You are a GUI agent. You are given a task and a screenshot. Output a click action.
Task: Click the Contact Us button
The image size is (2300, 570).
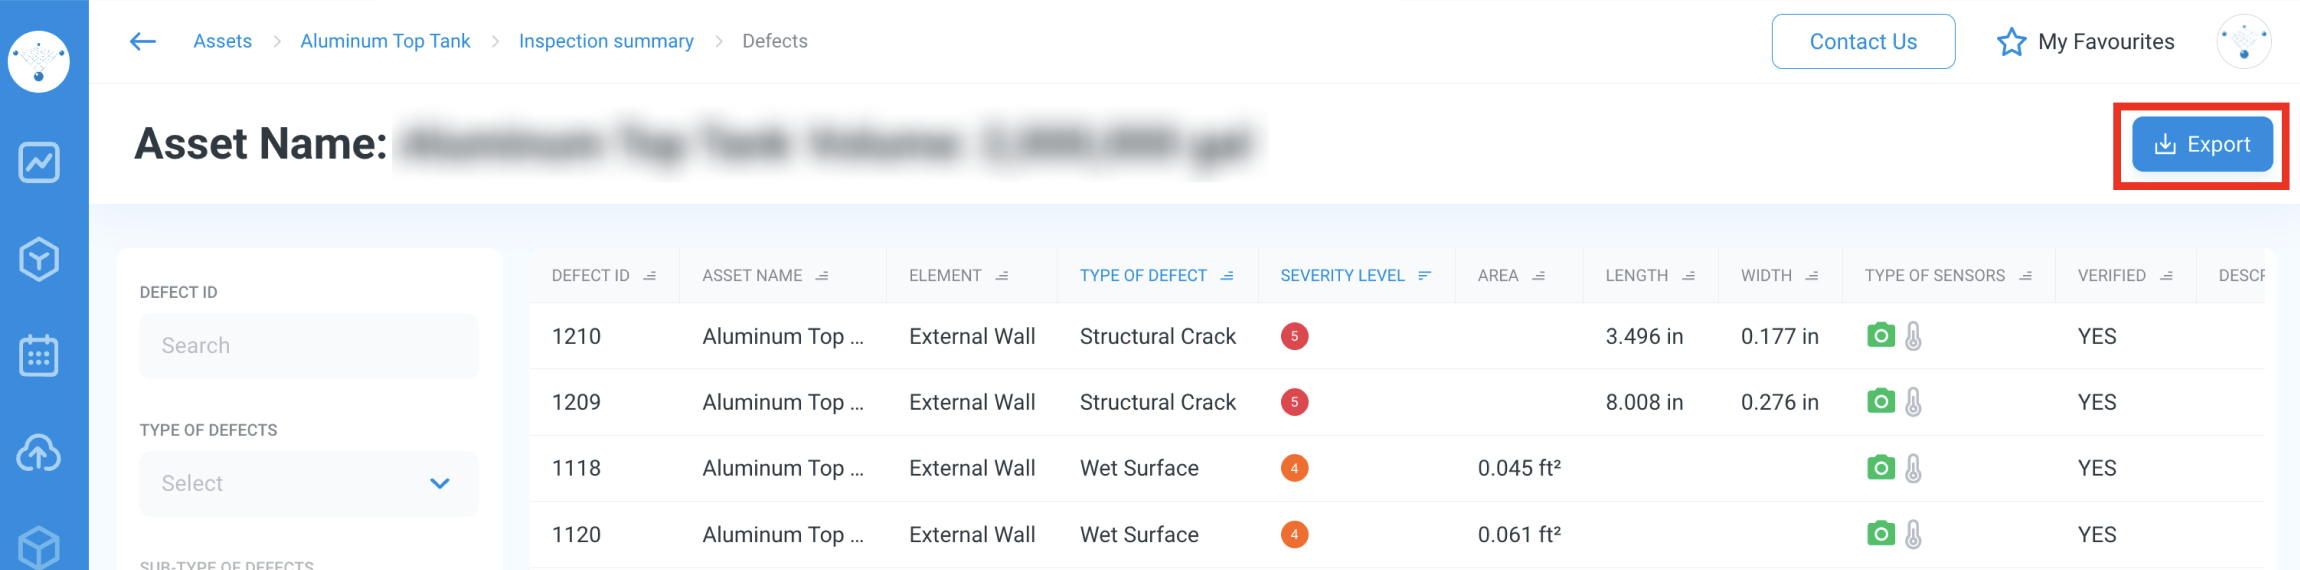(1862, 42)
